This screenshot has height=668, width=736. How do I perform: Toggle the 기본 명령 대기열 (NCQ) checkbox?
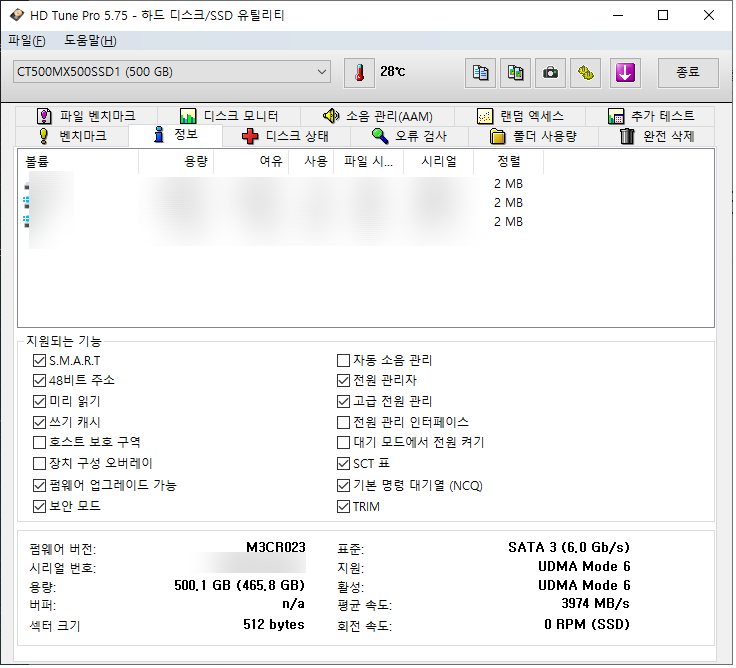[344, 485]
